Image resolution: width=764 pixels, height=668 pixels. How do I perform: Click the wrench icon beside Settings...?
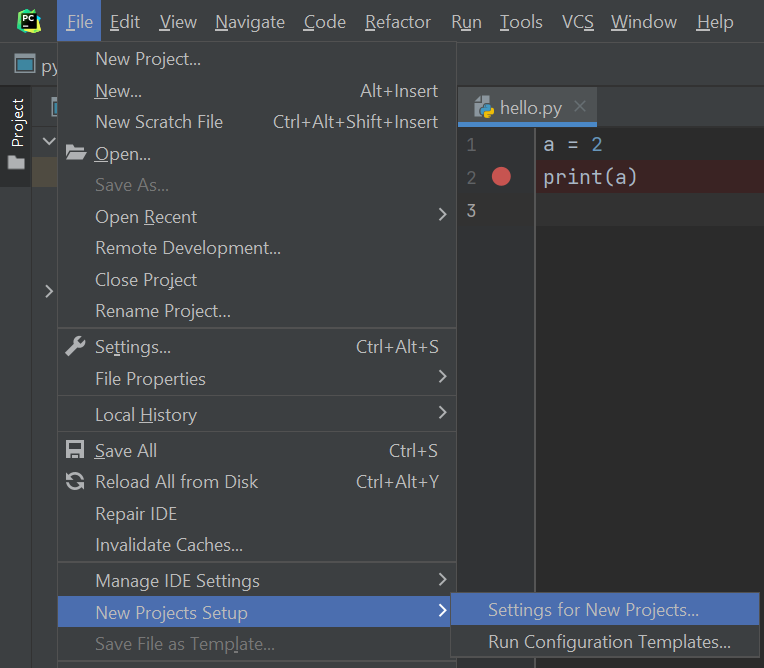[x=76, y=346]
